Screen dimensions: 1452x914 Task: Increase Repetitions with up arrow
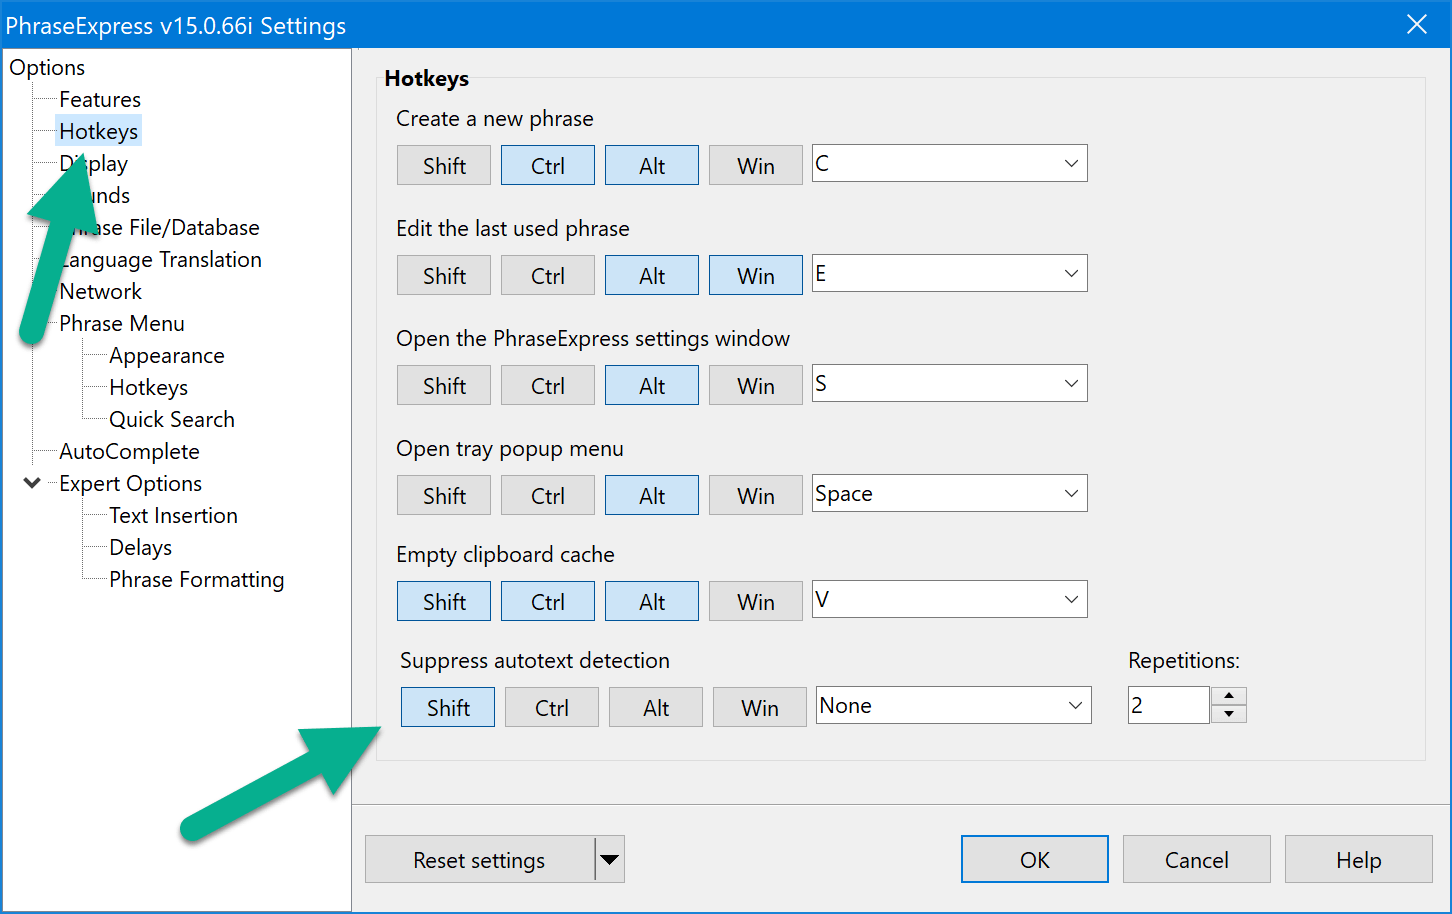click(1229, 697)
